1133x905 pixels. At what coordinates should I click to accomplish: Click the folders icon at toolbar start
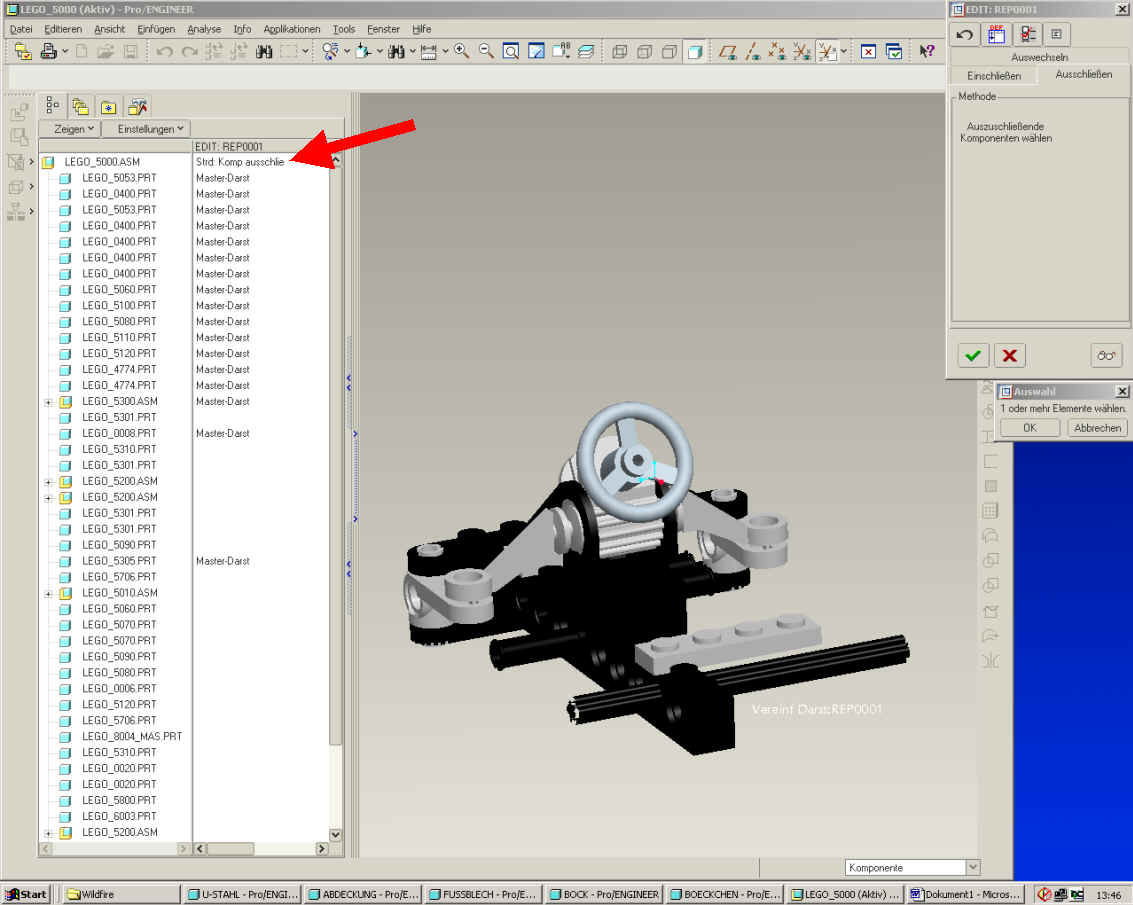(23, 51)
